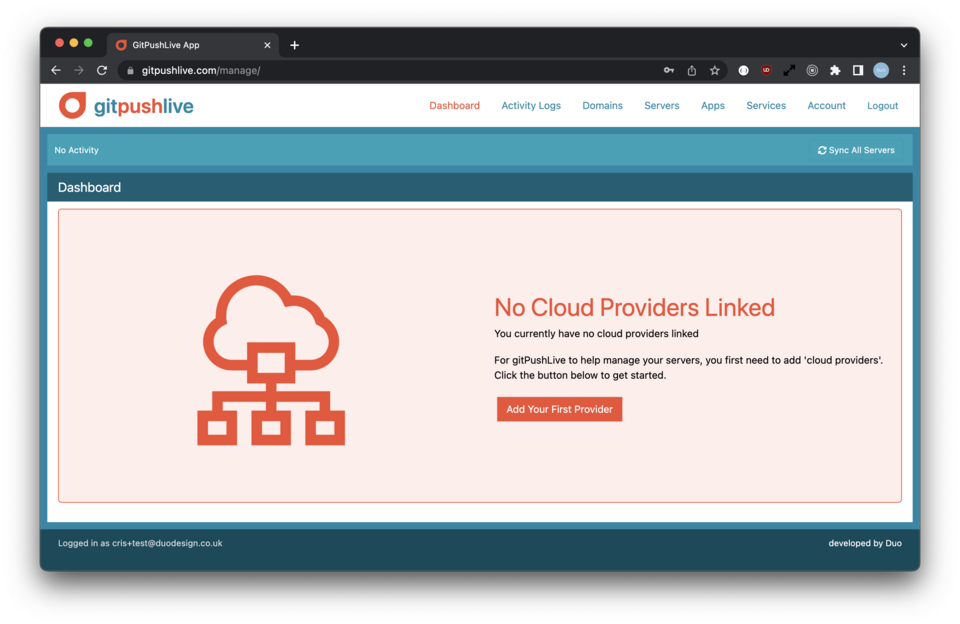The image size is (960, 624).
Task: Click the logged-in email footer text
Action: point(140,543)
